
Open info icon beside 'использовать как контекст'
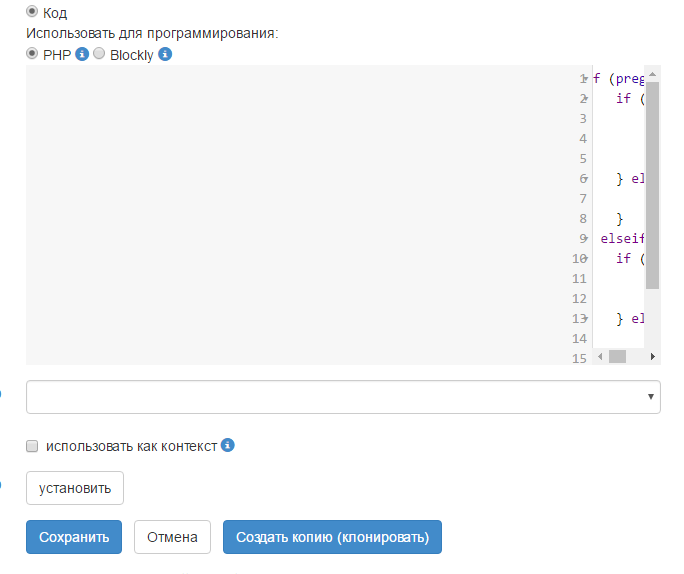[x=227, y=445]
